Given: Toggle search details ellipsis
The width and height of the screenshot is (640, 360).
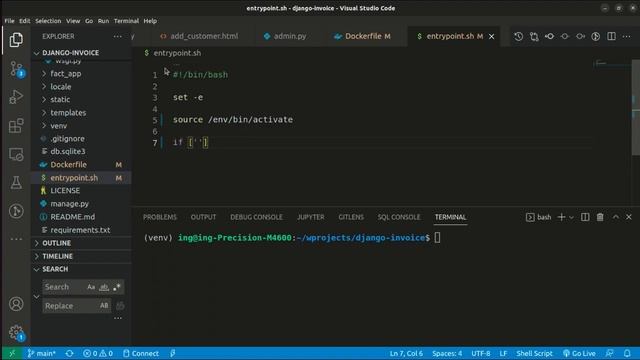Looking at the screenshot, I should (x=118, y=318).
